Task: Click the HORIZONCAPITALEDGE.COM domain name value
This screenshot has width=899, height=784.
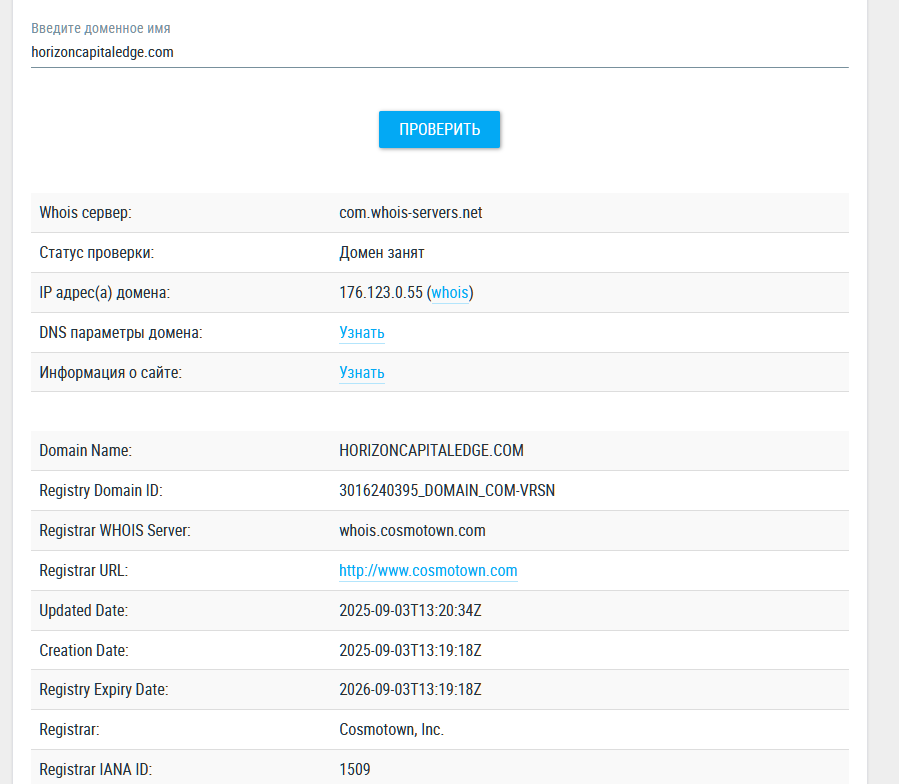Action: pyautogui.click(x=431, y=451)
